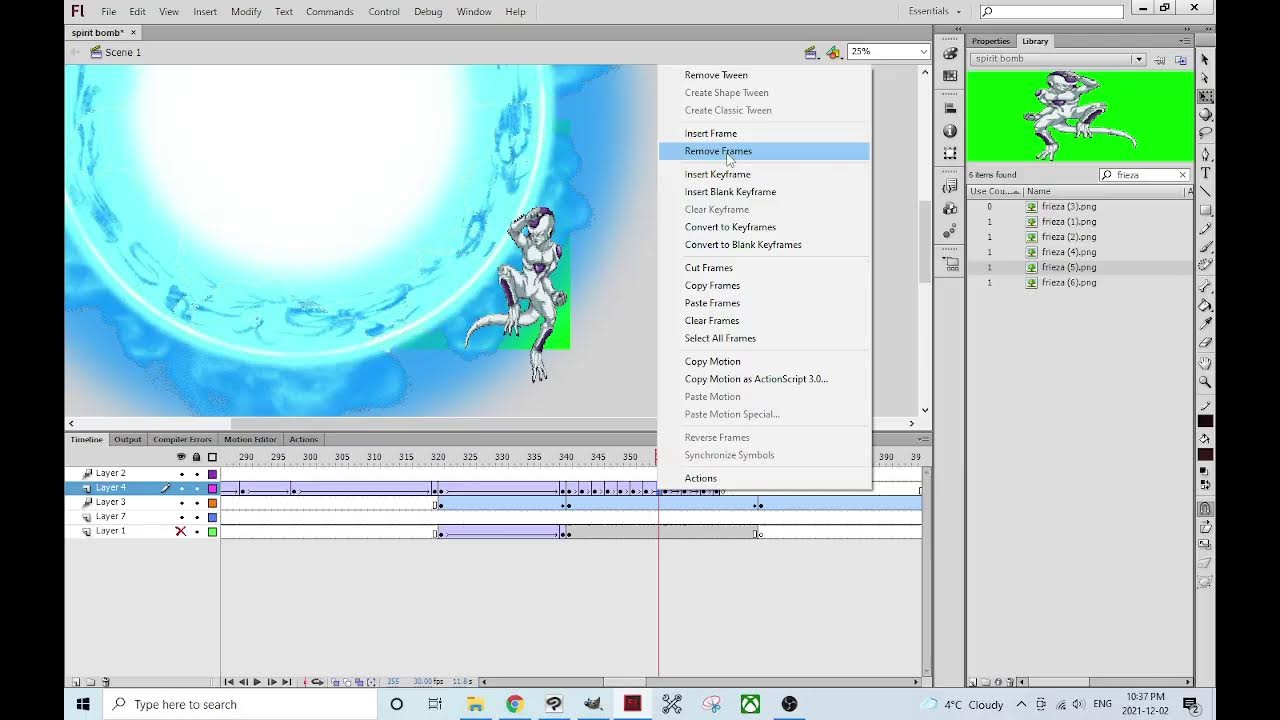Viewport: 1280px width, 720px height.
Task: Select the Selection arrow tool
Action: pyautogui.click(x=1205, y=60)
